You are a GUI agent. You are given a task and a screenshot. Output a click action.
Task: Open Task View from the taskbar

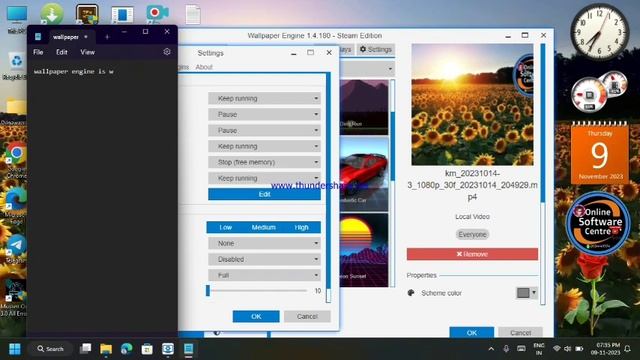[86, 349]
